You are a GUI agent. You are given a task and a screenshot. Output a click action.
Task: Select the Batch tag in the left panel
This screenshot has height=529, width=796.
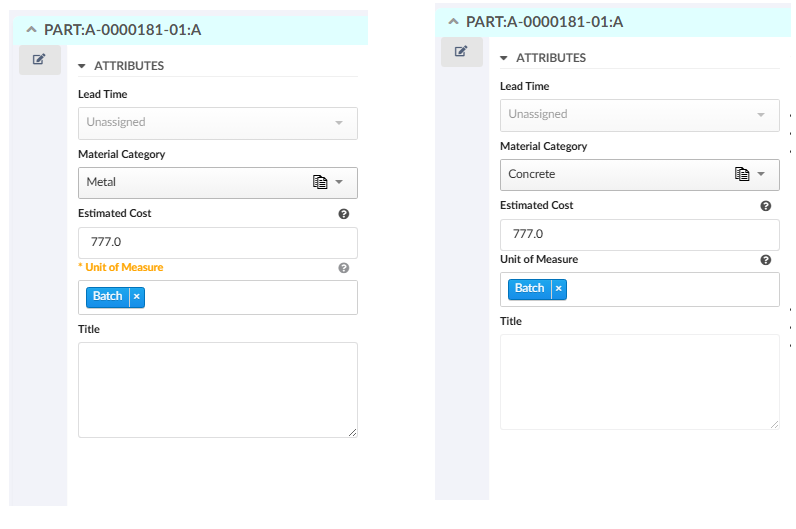coord(108,297)
